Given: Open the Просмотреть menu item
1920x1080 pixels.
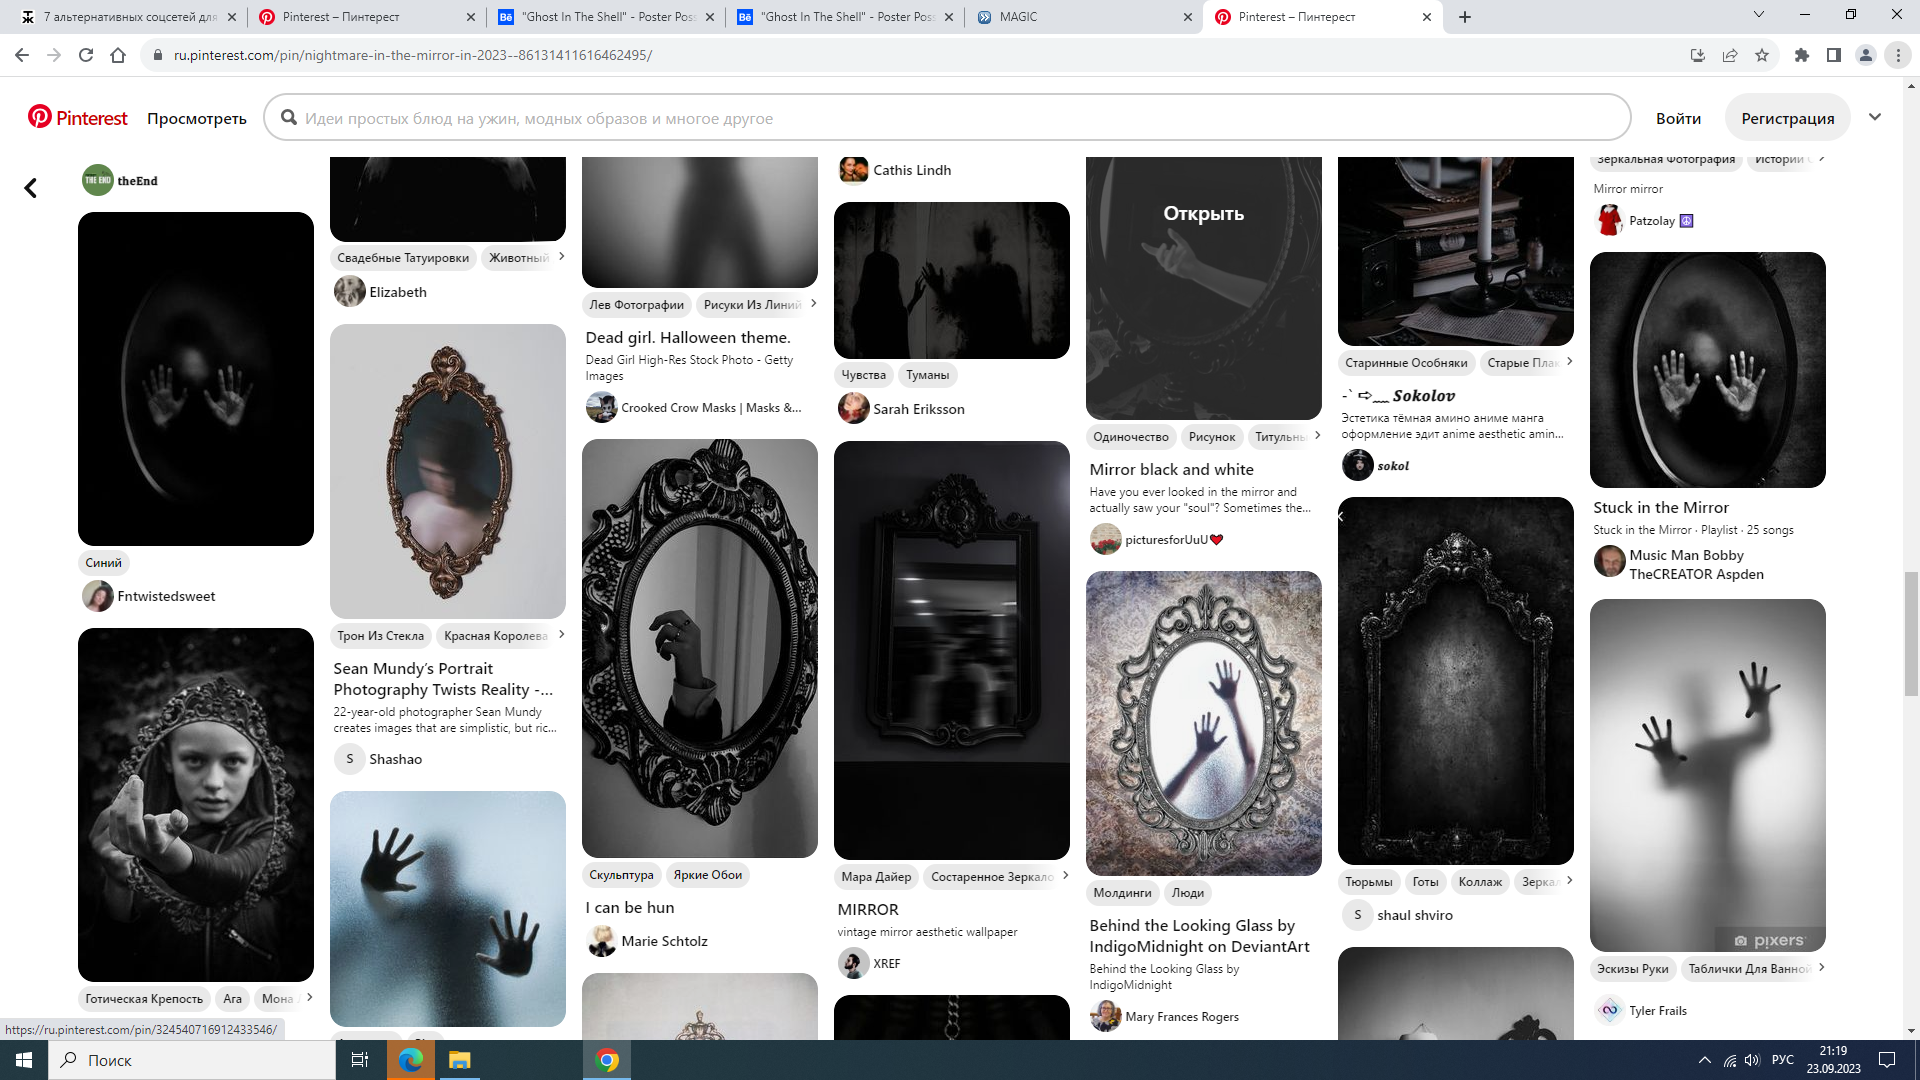Looking at the screenshot, I should coord(197,118).
